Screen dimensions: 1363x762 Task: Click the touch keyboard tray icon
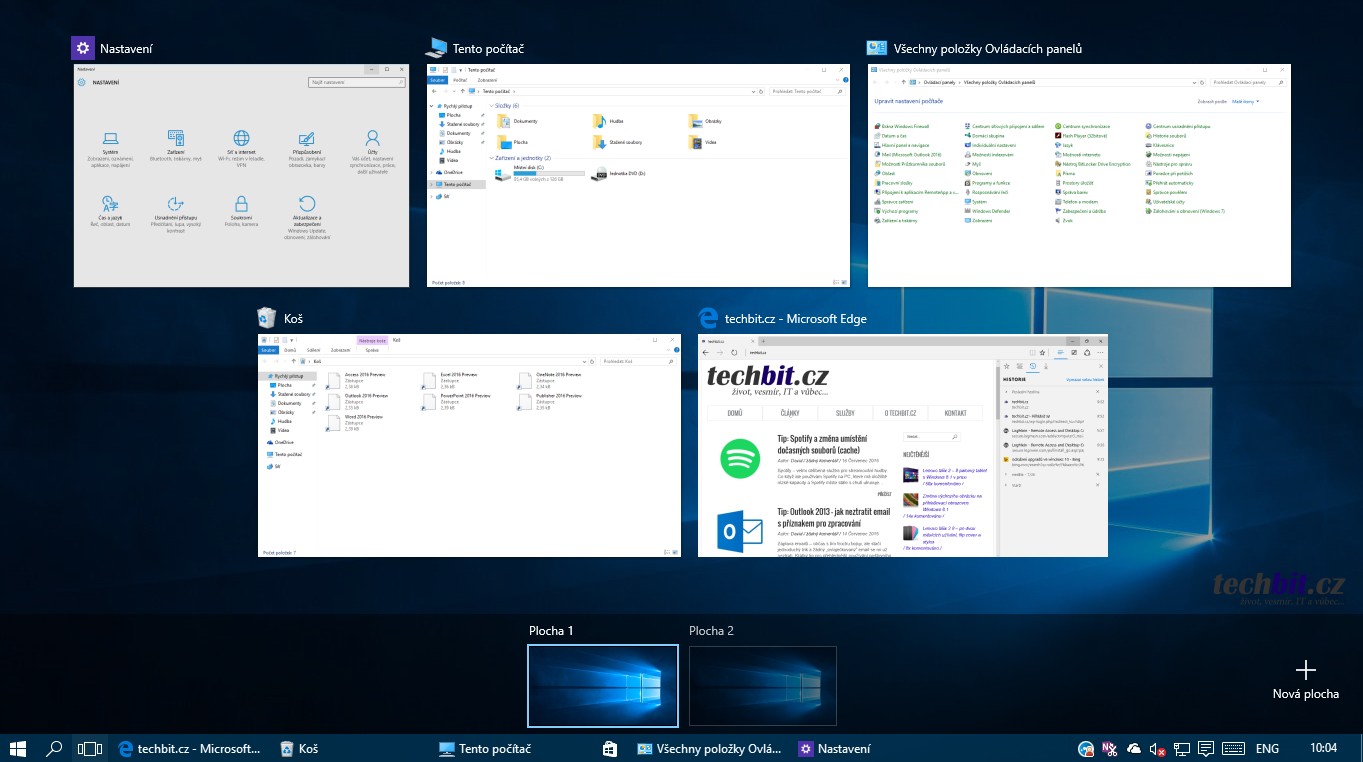pos(1232,748)
